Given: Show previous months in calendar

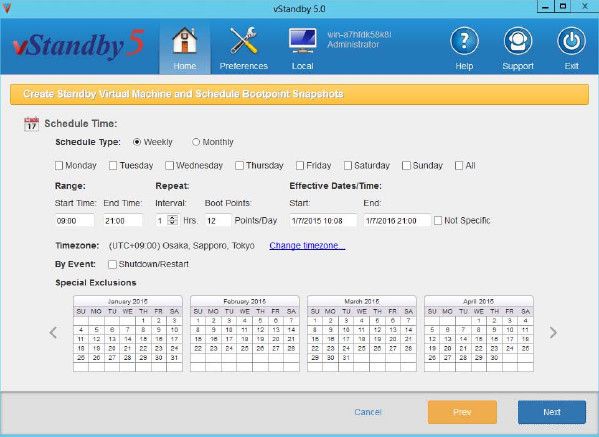Looking at the screenshot, I should pos(53,333).
